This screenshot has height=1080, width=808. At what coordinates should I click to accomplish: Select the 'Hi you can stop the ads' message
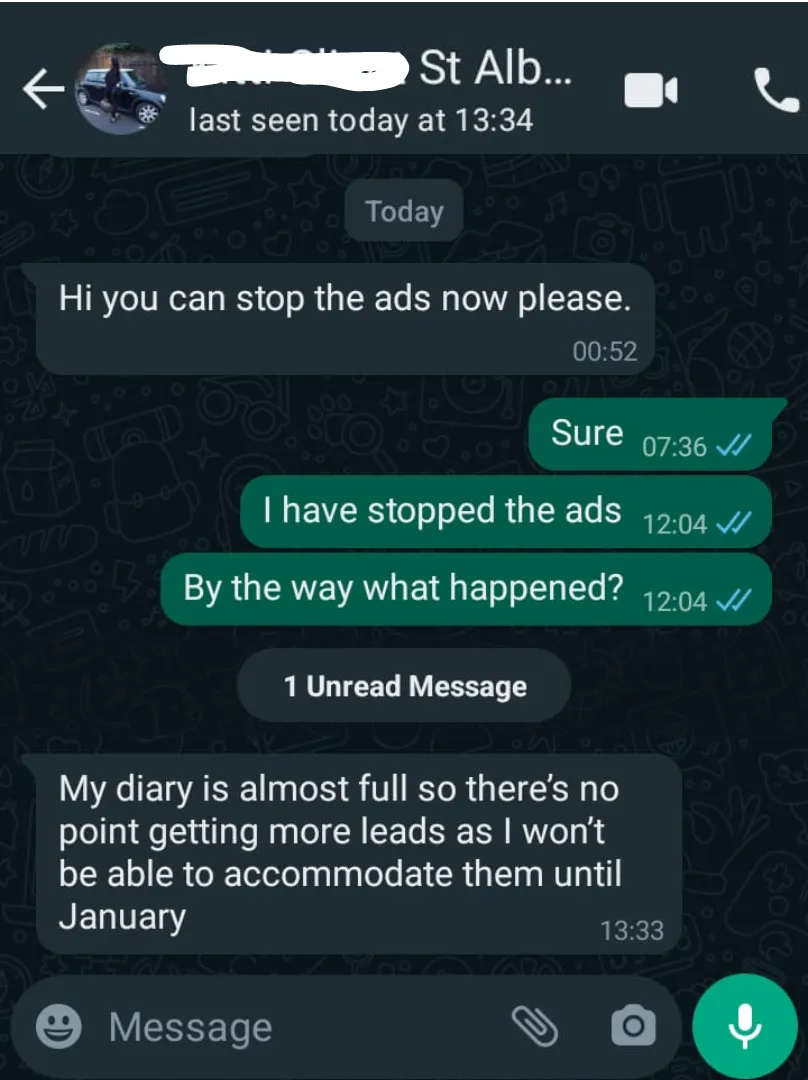pos(344,319)
